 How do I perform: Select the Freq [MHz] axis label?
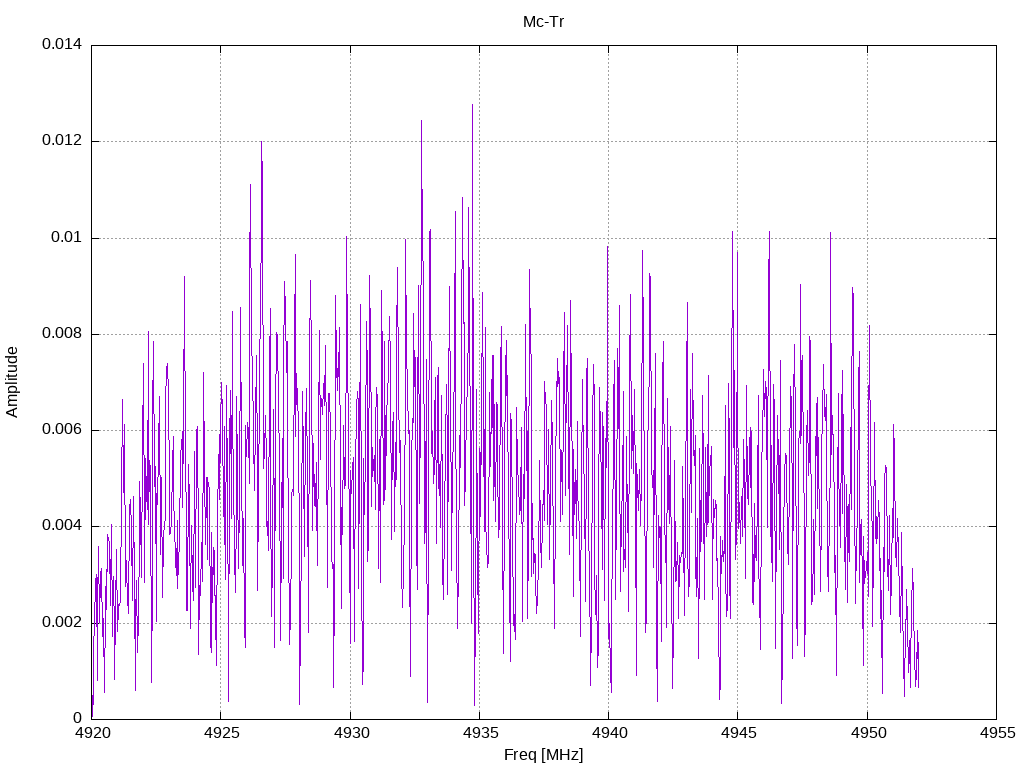pos(543,755)
